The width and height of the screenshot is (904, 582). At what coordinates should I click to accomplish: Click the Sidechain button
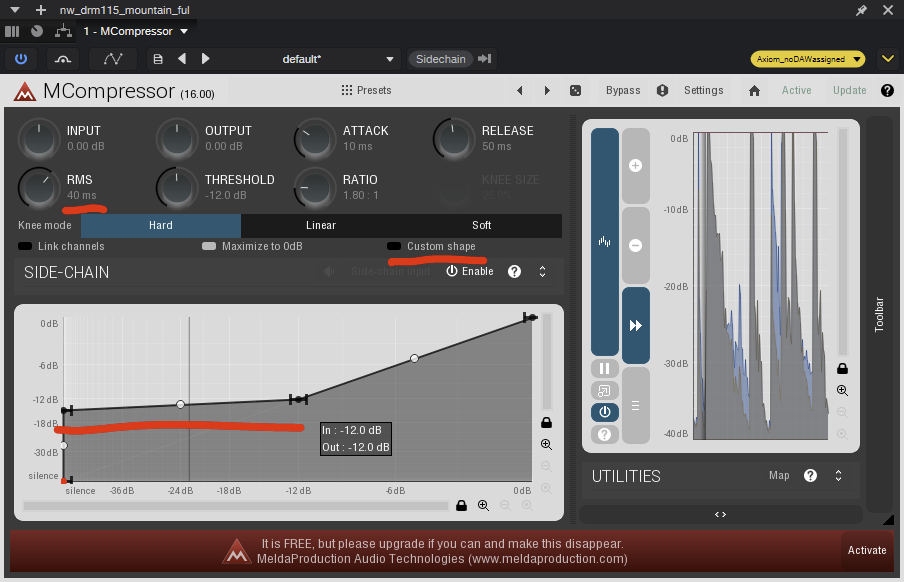point(440,59)
